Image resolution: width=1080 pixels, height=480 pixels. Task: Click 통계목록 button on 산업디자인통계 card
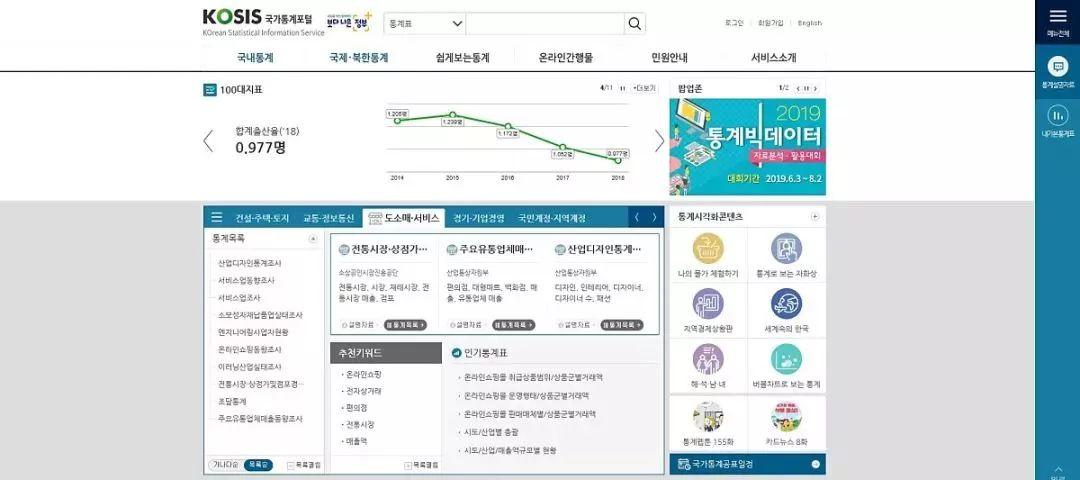(x=622, y=324)
